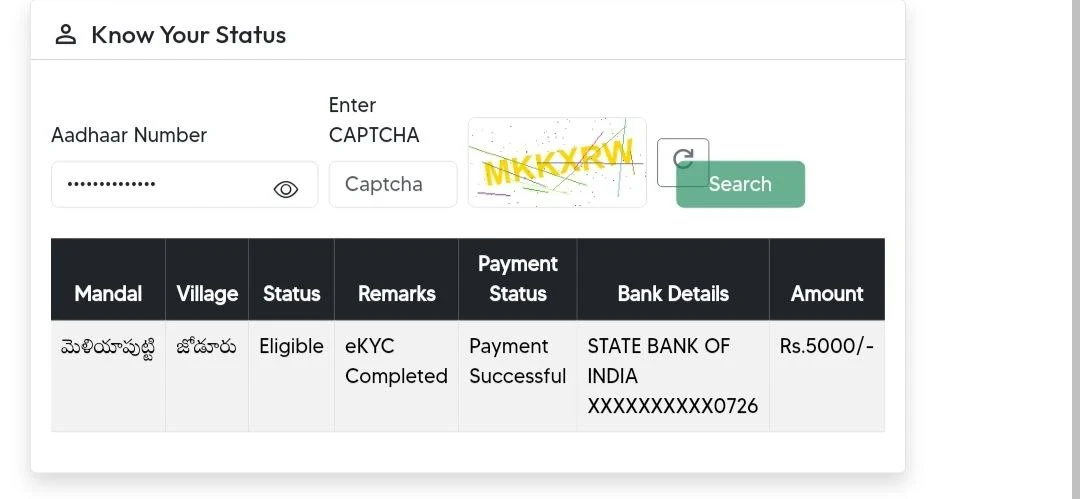Image resolution: width=1080 pixels, height=499 pixels.
Task: Click the Know Your Status heading
Action: pos(188,35)
